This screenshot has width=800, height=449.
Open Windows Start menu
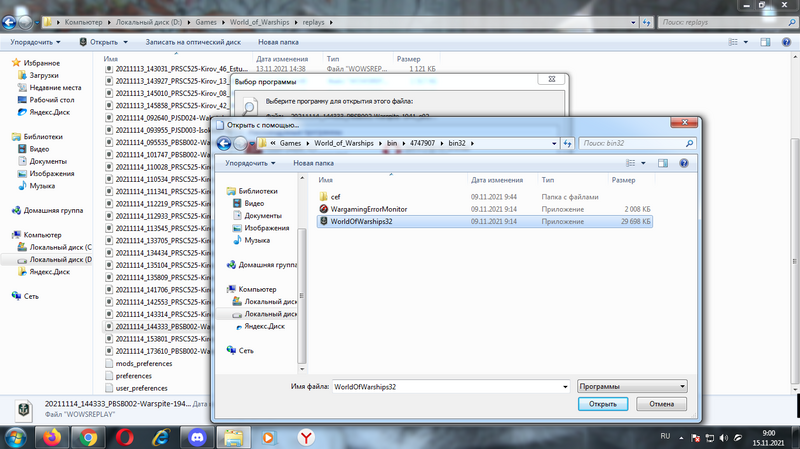[x=15, y=438]
